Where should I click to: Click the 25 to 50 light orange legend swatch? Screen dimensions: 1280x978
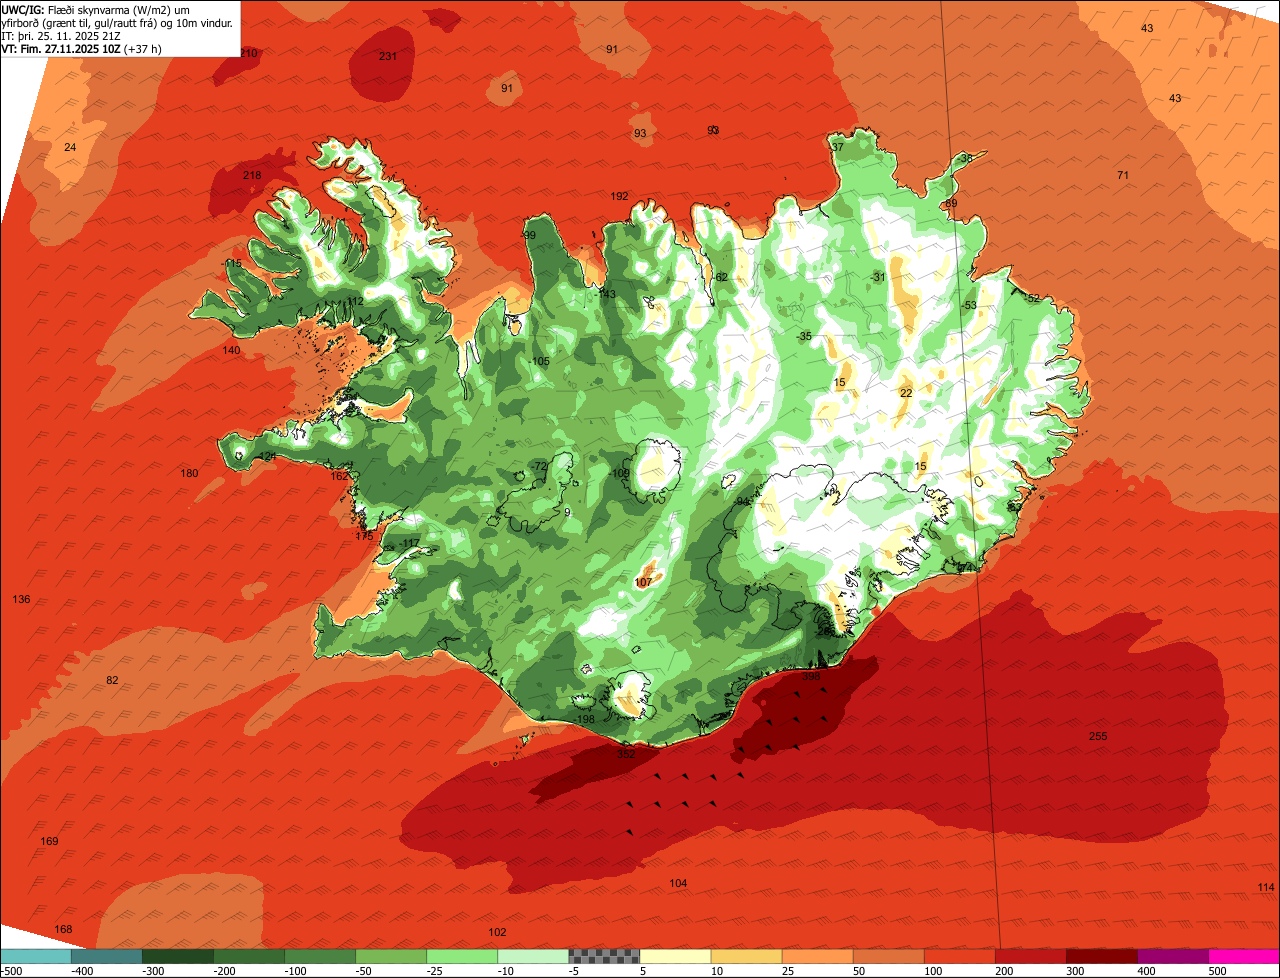coord(817,956)
